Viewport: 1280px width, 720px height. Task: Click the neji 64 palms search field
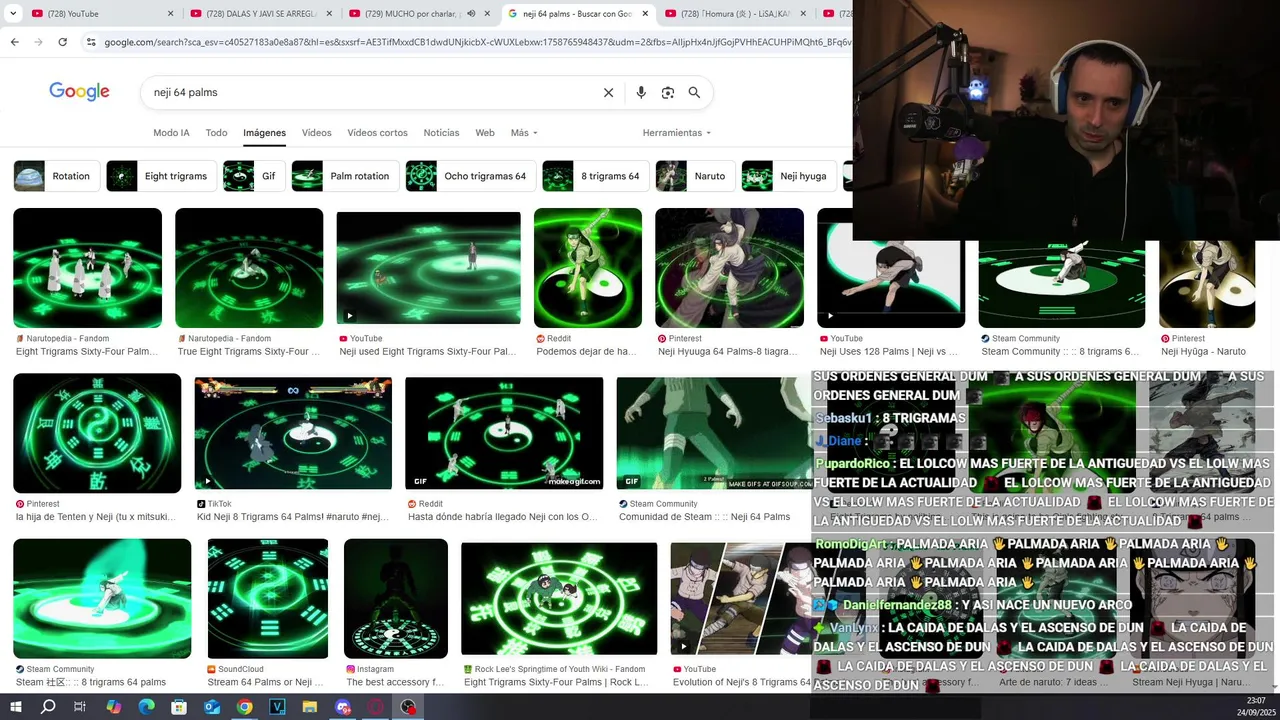click(370, 92)
